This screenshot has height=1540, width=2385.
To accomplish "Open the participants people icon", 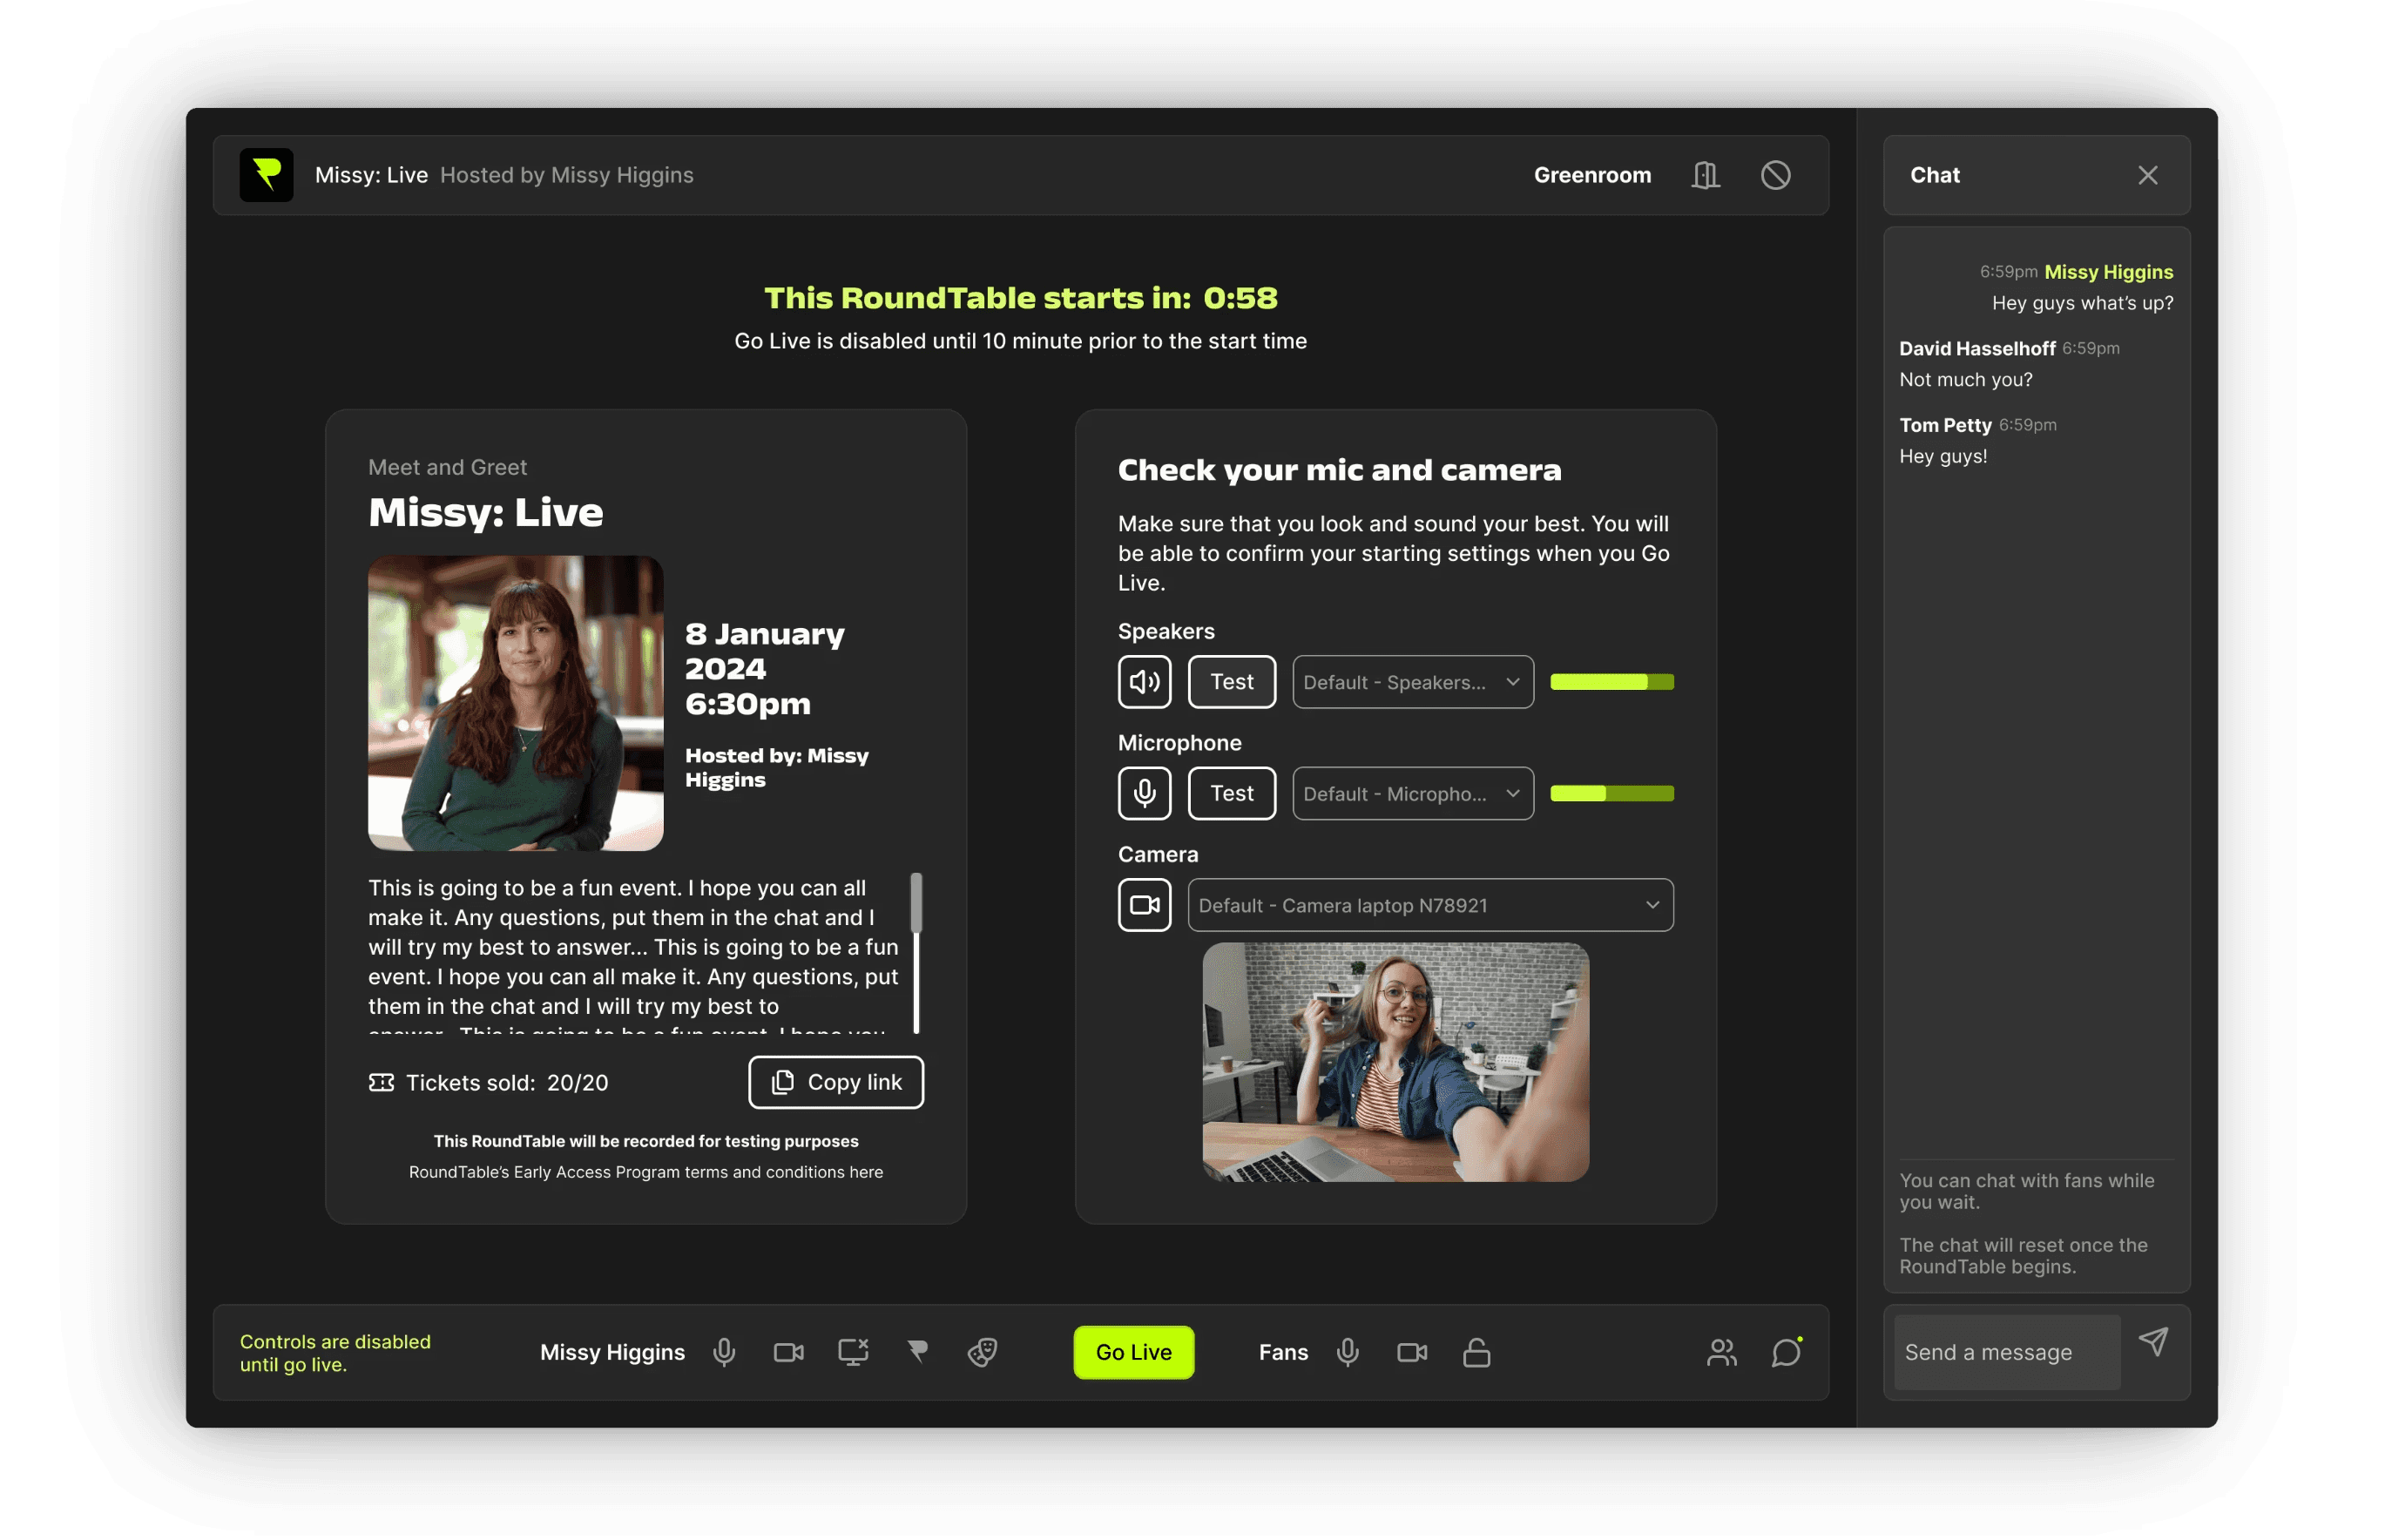I will tap(1721, 1352).
